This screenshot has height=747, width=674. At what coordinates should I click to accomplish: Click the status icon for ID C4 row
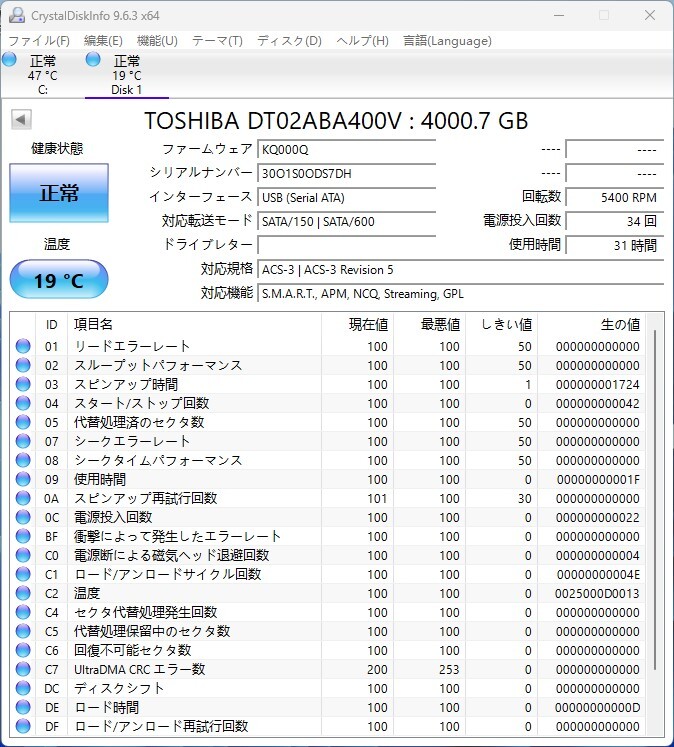(x=23, y=612)
